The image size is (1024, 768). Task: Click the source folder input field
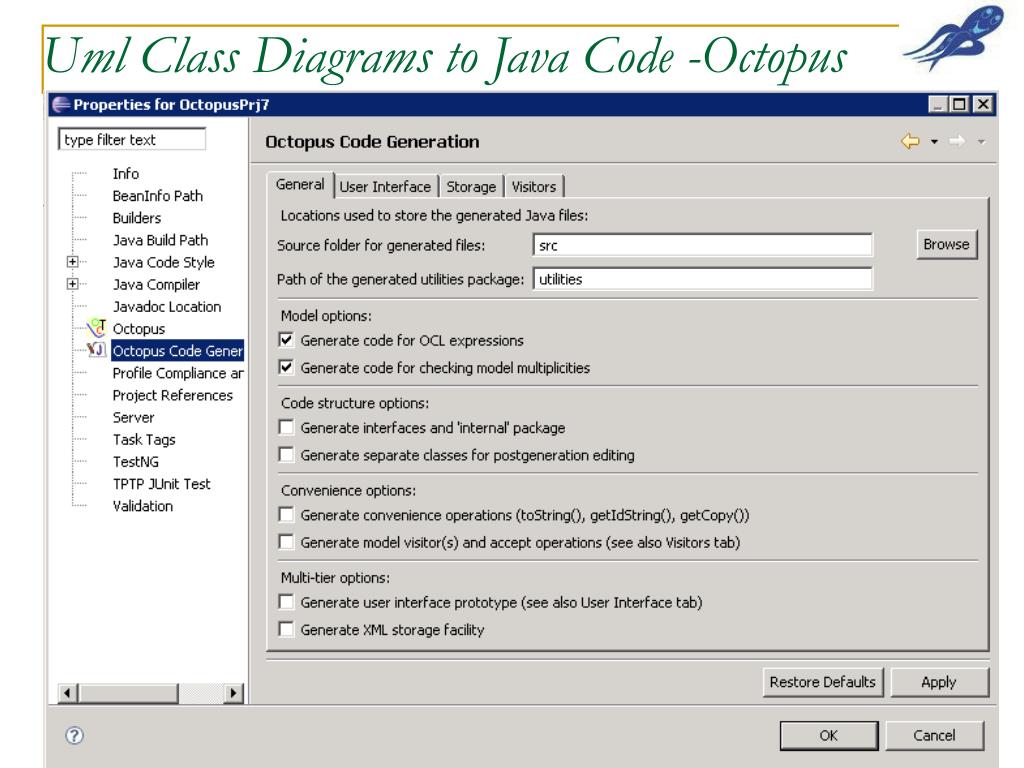click(703, 246)
